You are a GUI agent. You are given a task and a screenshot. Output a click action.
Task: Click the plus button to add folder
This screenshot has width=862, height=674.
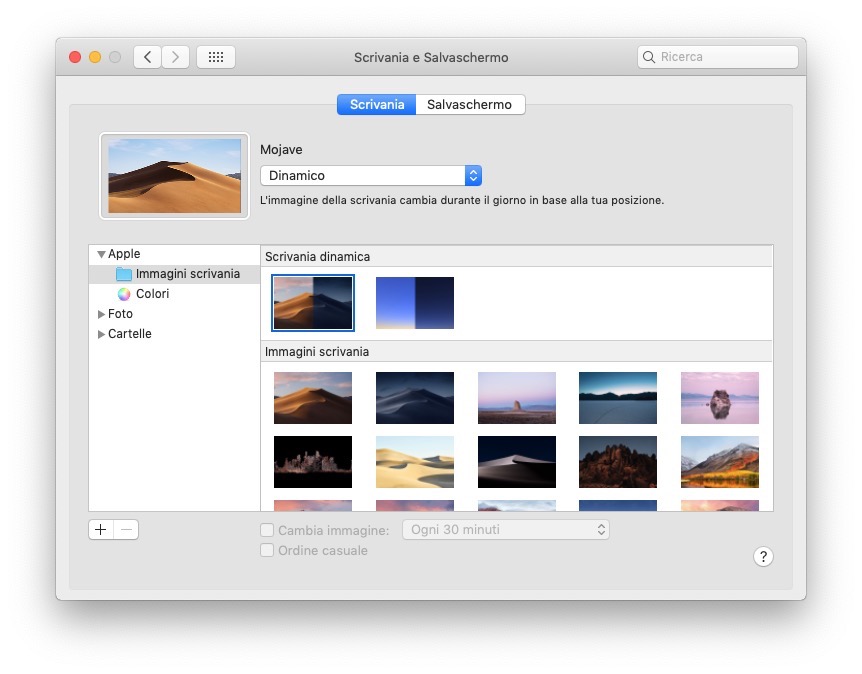pos(101,530)
